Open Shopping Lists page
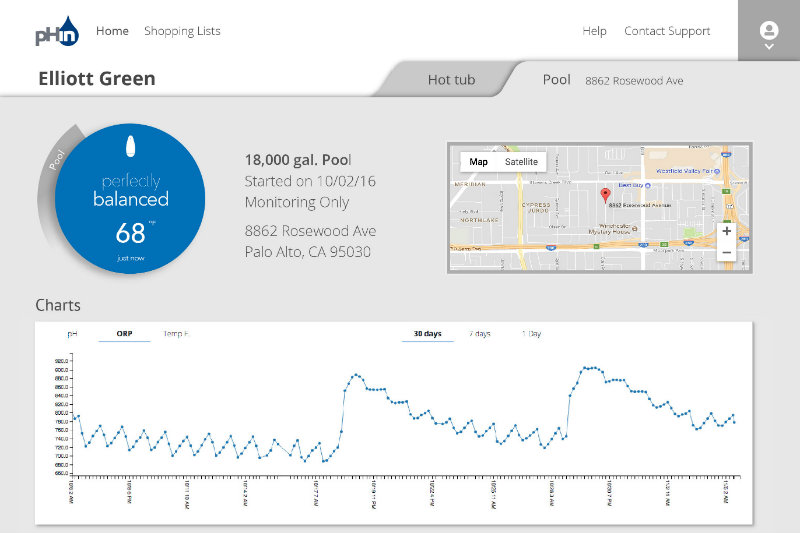Screen dimensions: 800x533 click(x=182, y=31)
